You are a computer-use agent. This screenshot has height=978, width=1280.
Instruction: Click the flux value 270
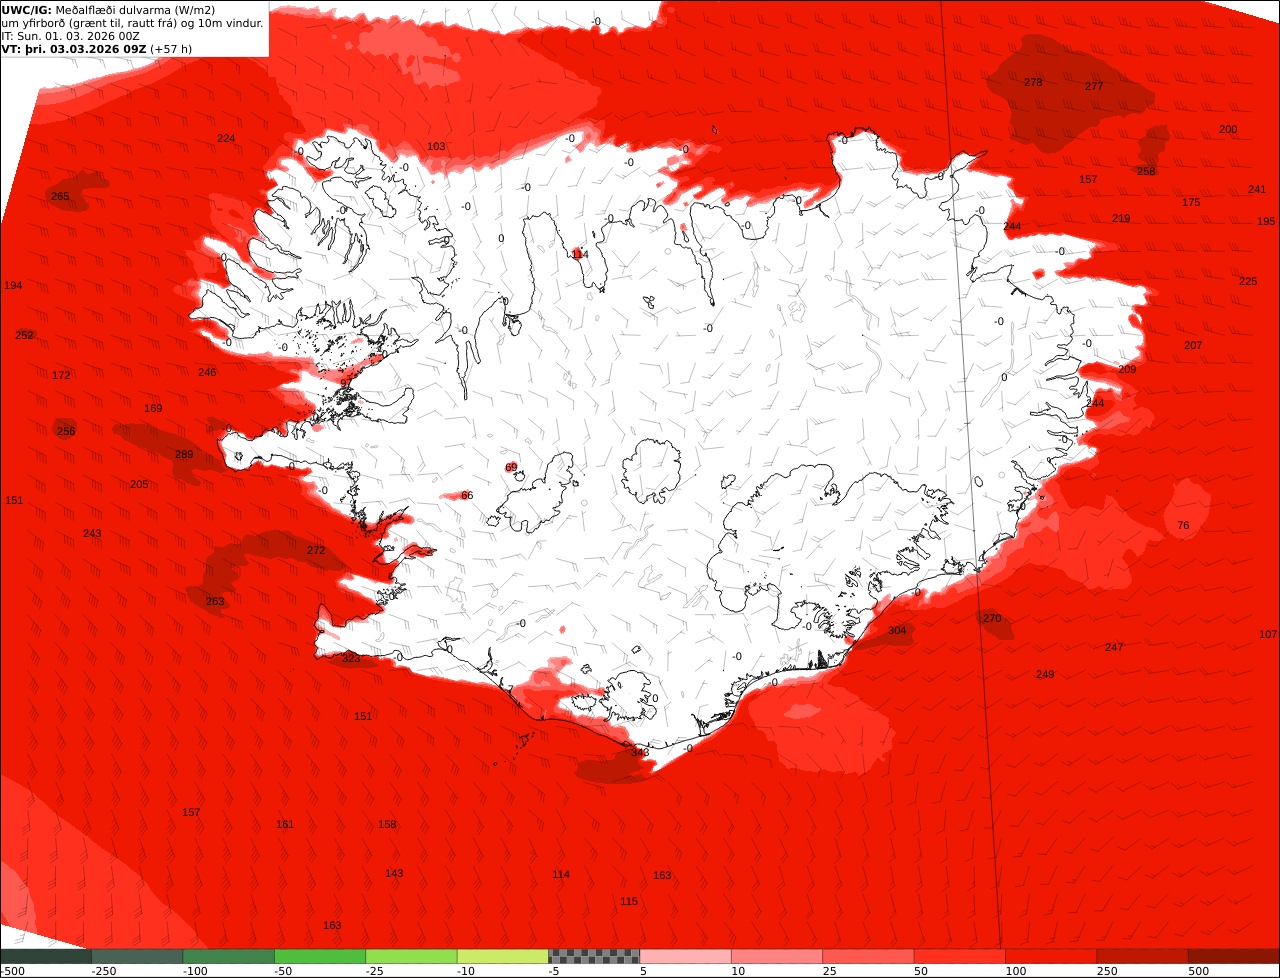click(x=991, y=618)
